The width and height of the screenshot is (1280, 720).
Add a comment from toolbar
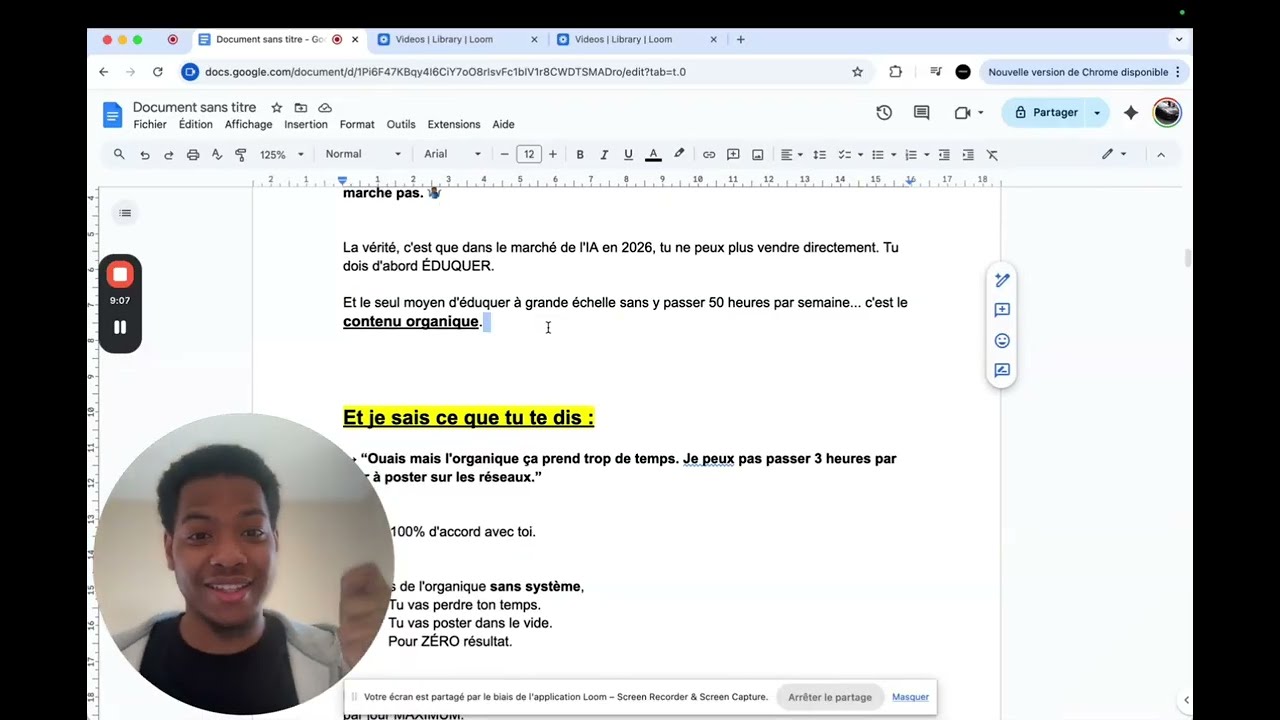coord(733,154)
